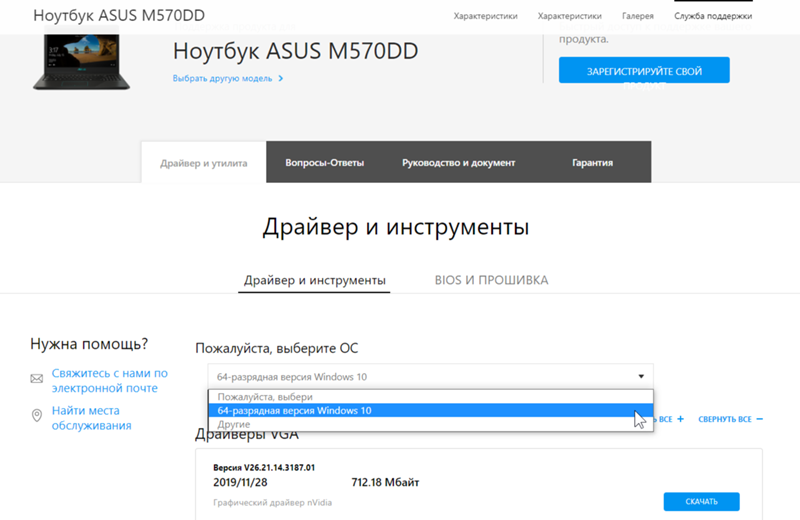Click the date 2019/11/28
Image resolution: width=800 pixels, height=520 pixels.
240,482
